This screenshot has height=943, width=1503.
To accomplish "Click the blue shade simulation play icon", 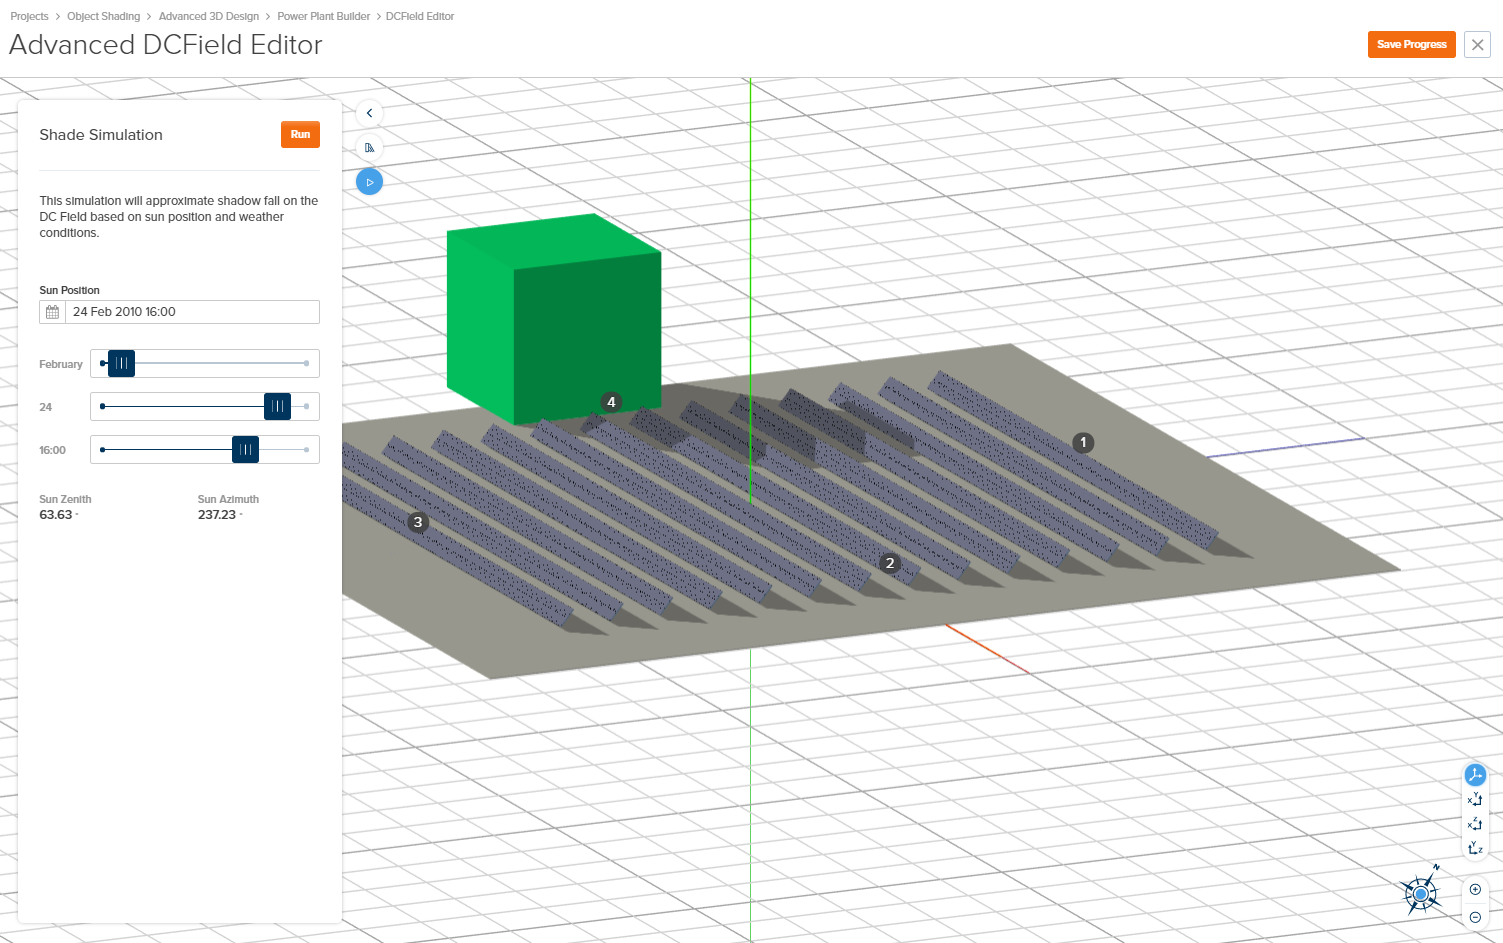I will (x=369, y=182).
